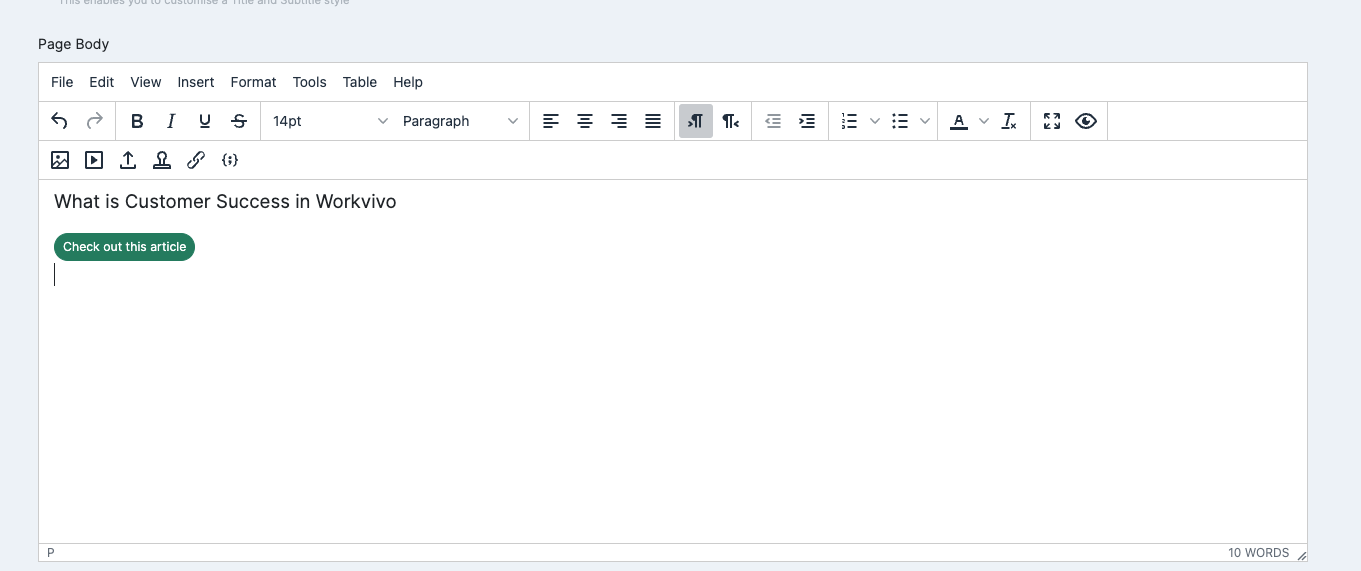
Task: Click the stamp icon in toolbar
Action: click(162, 160)
